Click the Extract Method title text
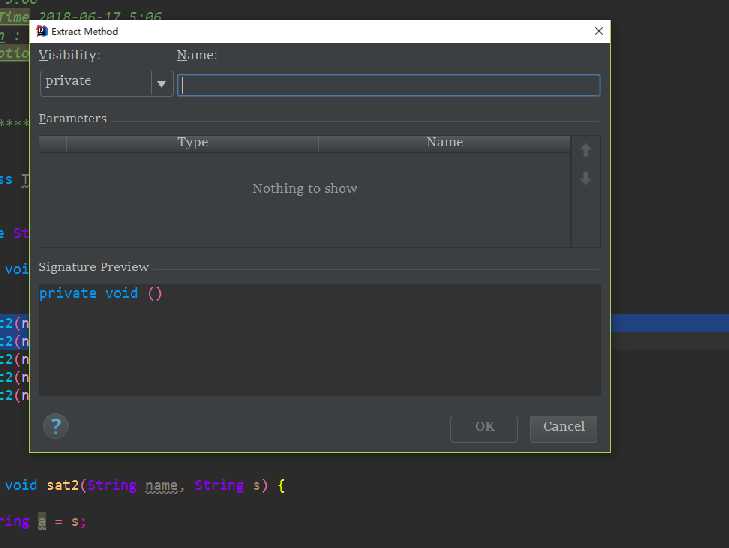The width and height of the screenshot is (729, 548). coord(85,32)
